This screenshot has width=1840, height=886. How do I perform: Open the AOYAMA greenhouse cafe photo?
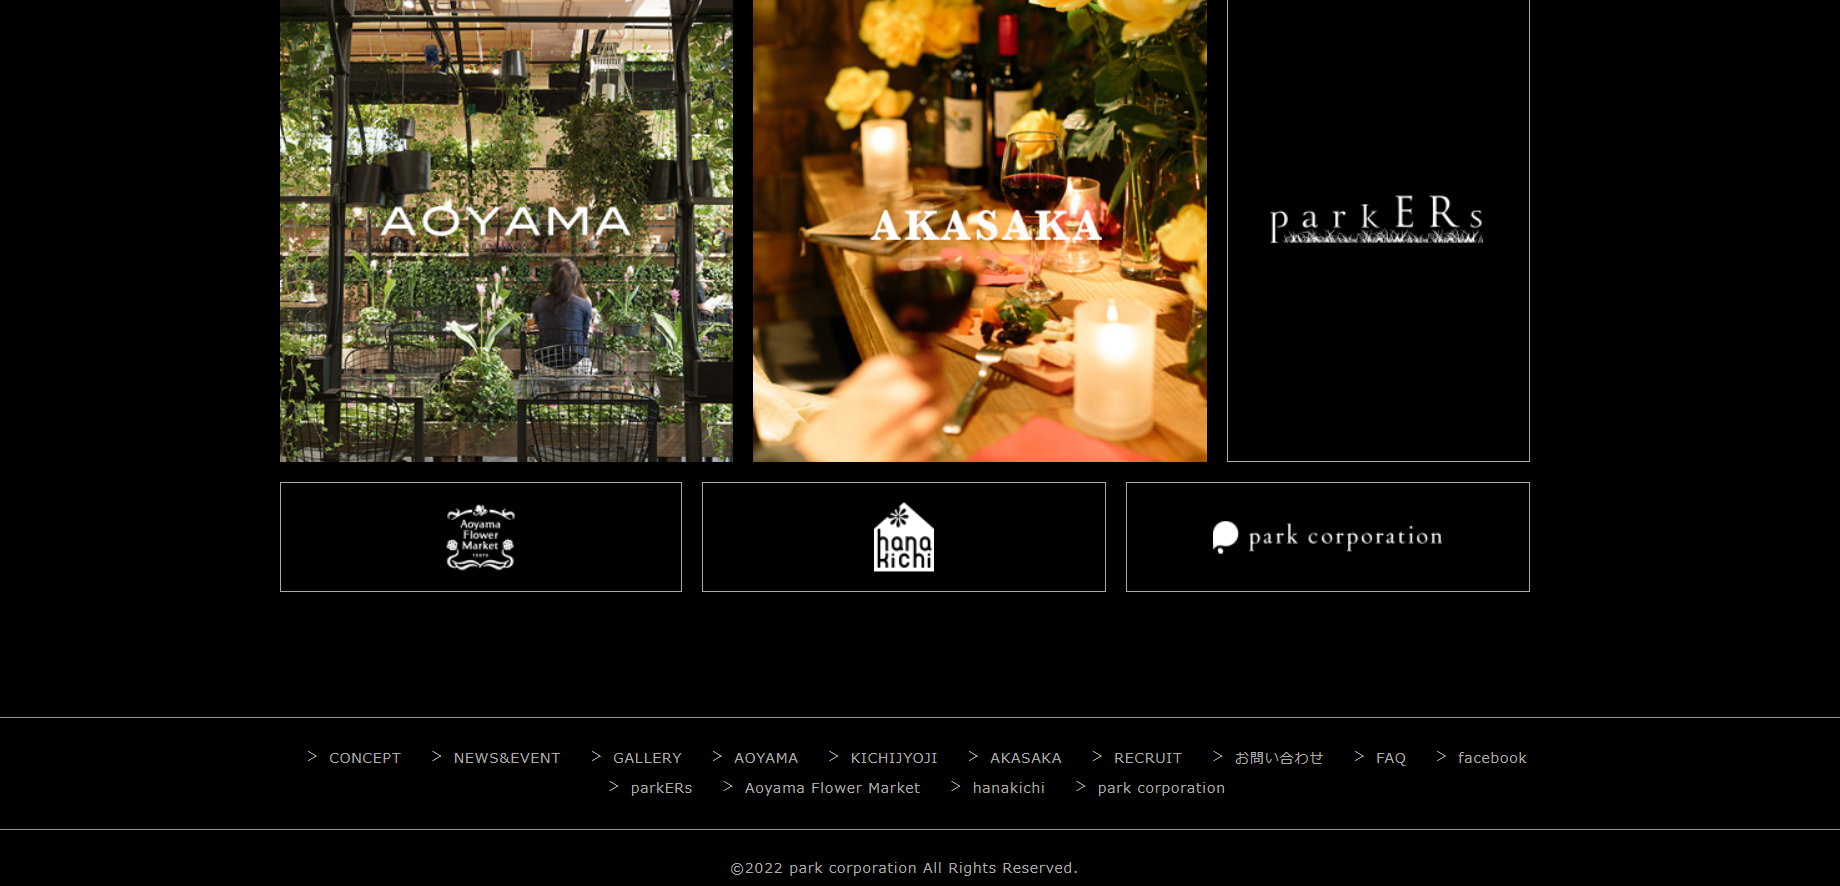click(506, 230)
